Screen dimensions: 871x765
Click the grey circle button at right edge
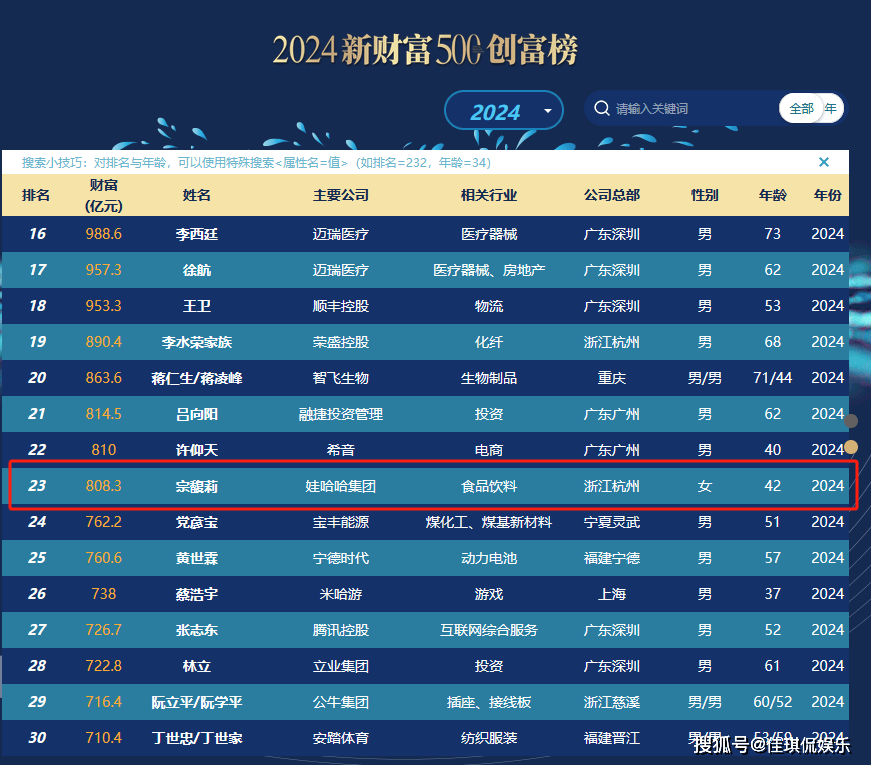coord(851,421)
